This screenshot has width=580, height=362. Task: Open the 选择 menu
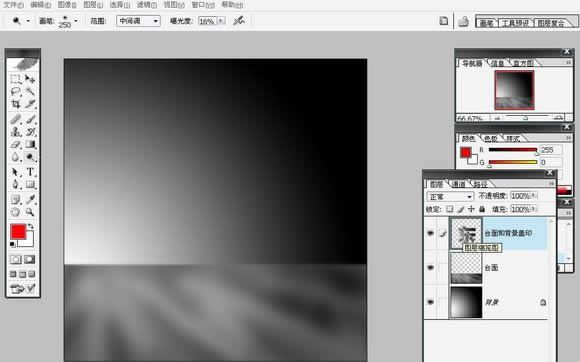120,5
